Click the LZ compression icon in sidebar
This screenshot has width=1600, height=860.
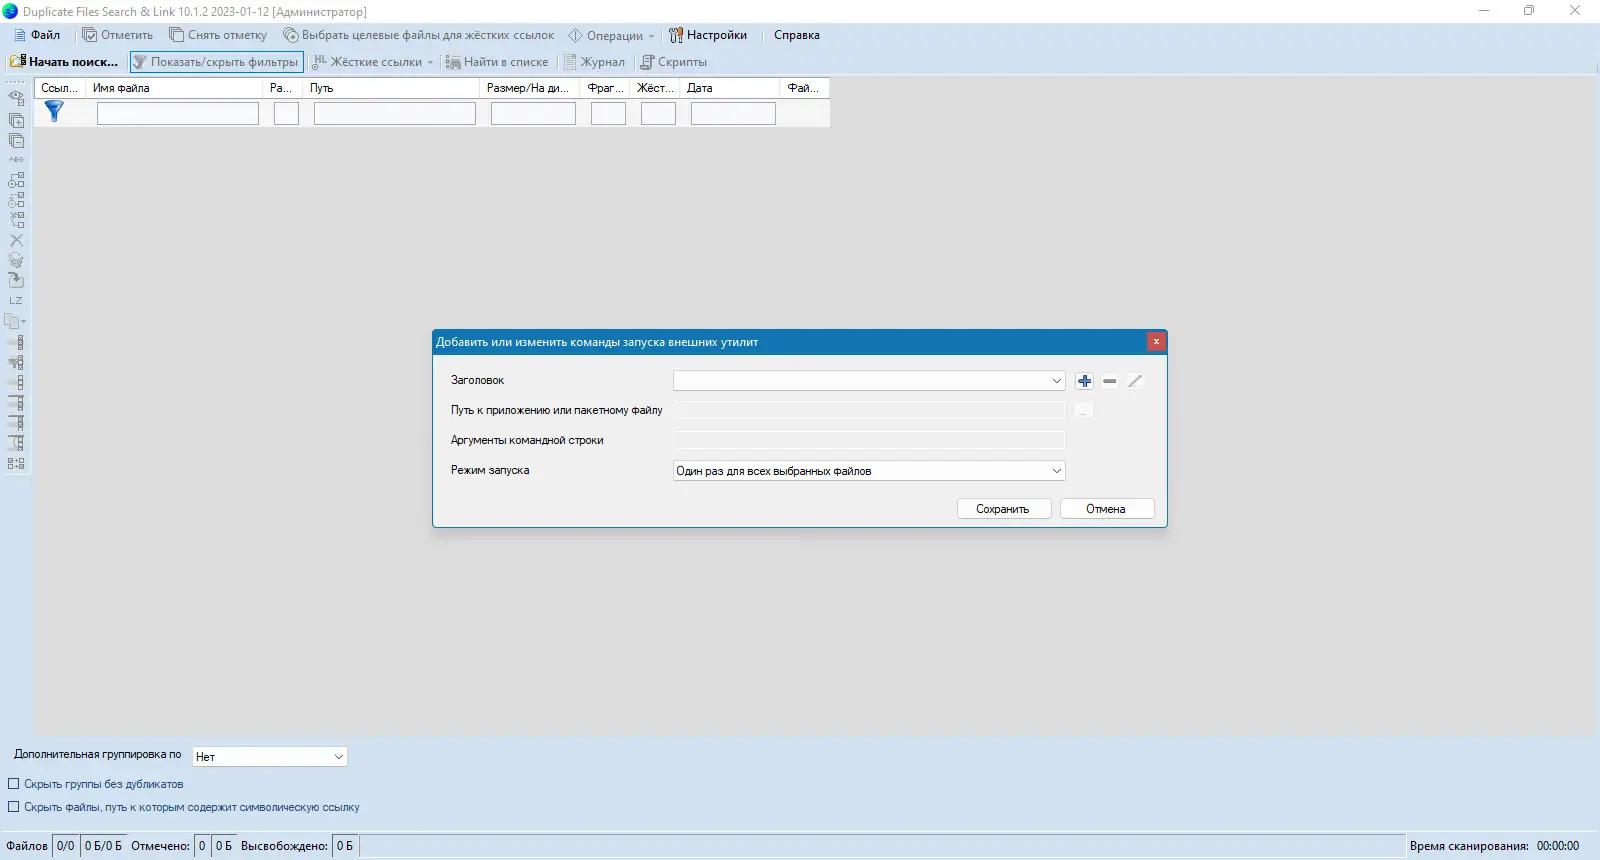(16, 300)
